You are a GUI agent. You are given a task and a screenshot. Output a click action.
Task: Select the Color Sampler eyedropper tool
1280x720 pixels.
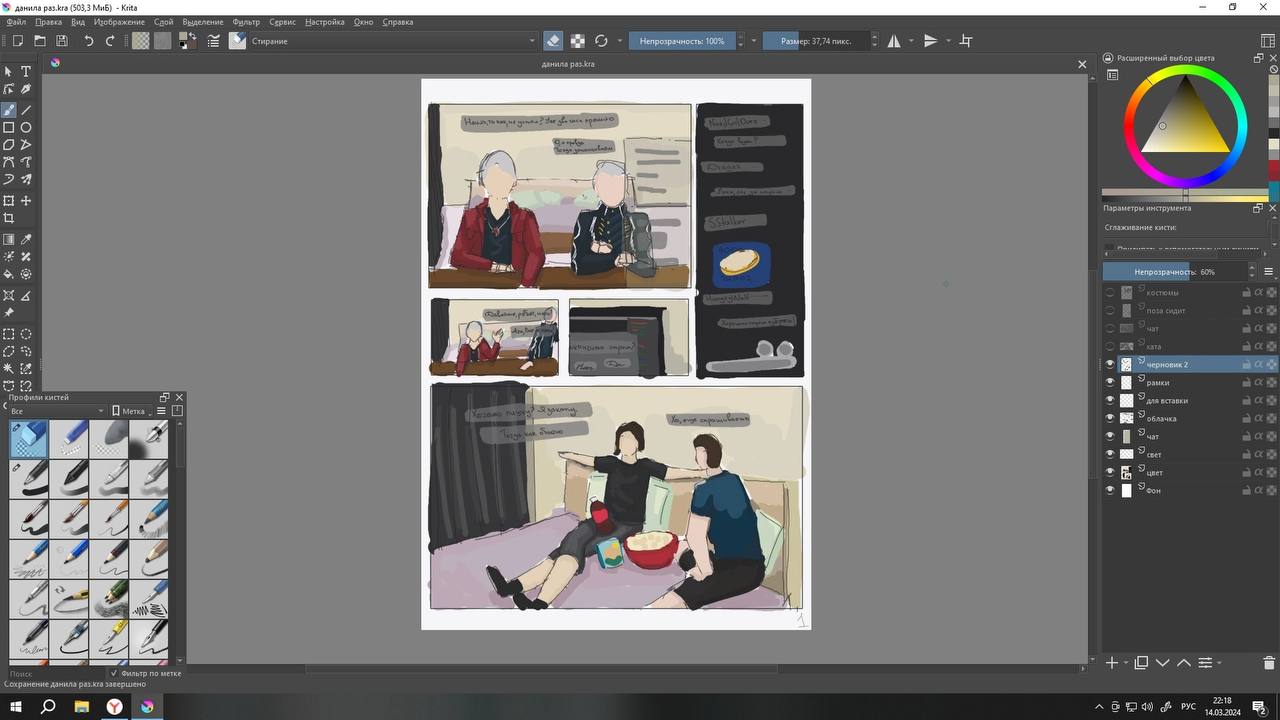(x=26, y=240)
